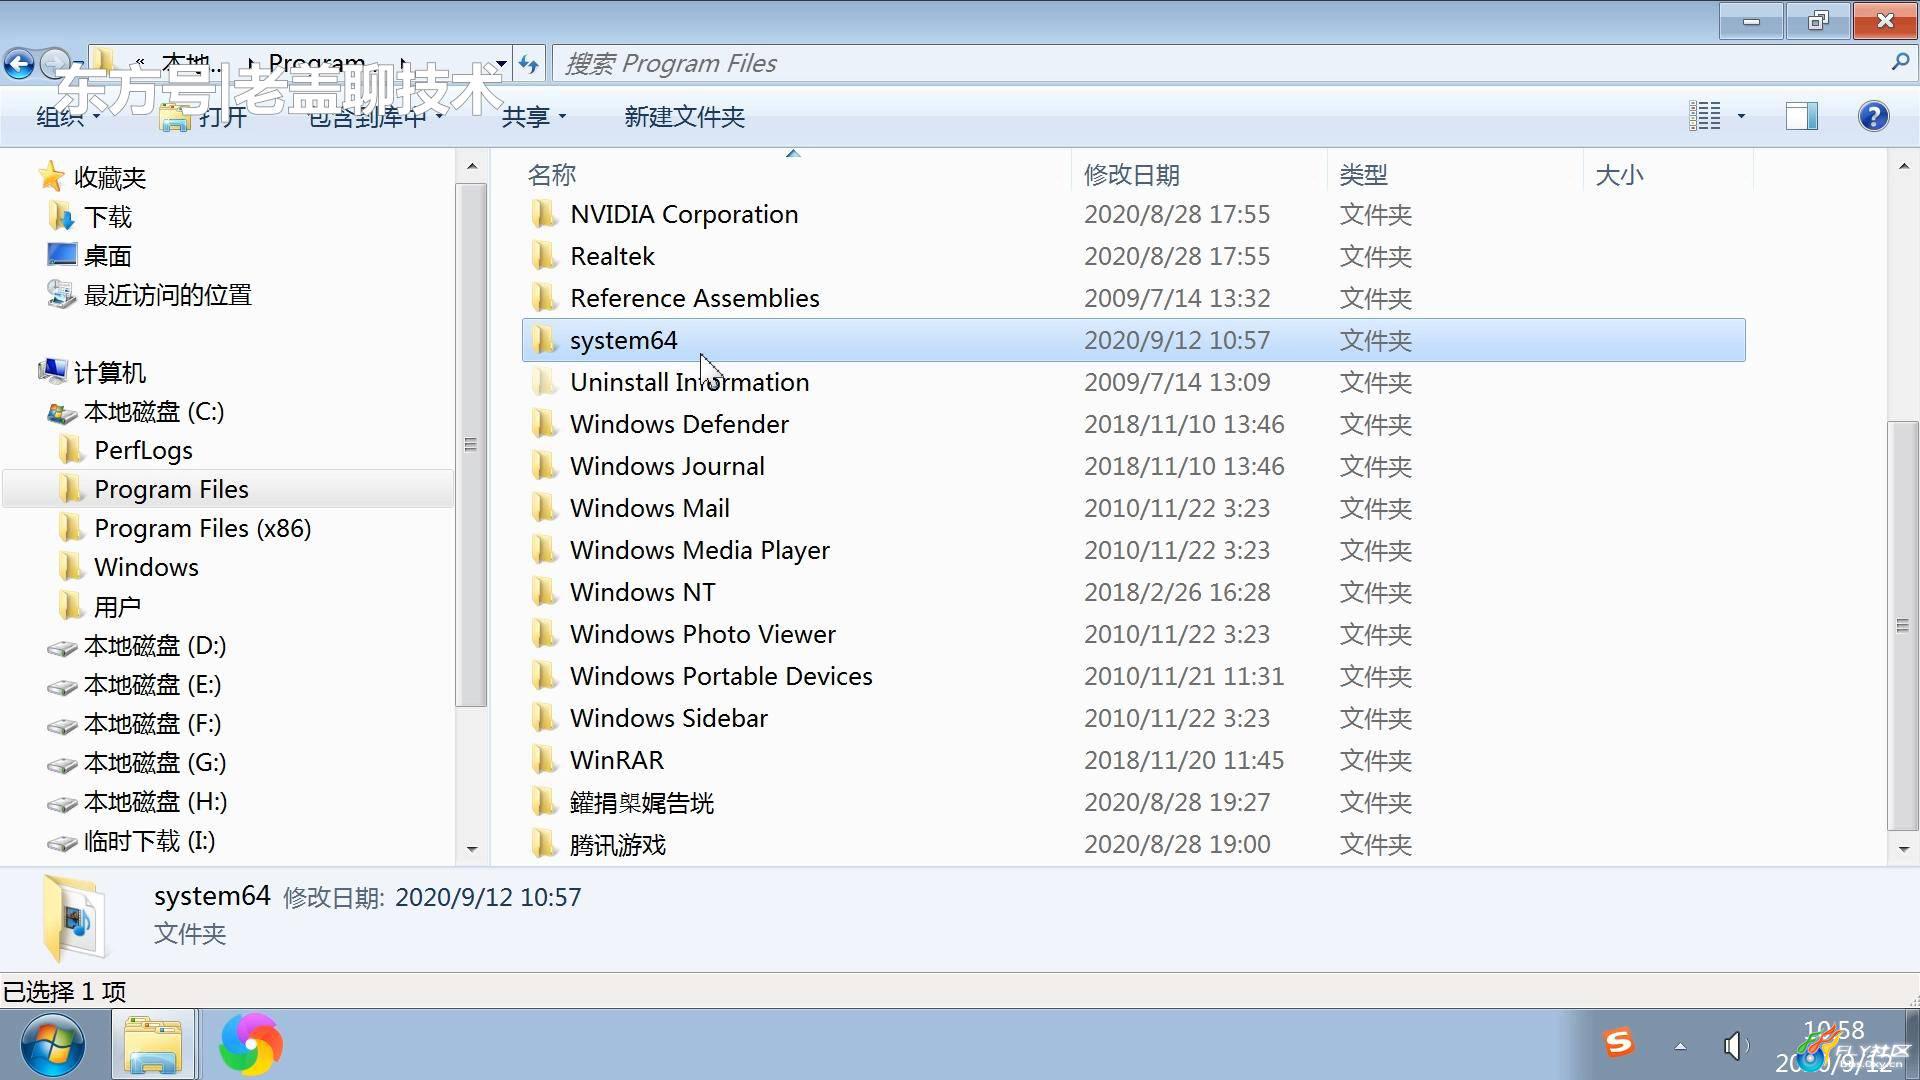This screenshot has width=1920, height=1080.
Task: Launch the colorful browser taskbar icon
Action: click(250, 1045)
